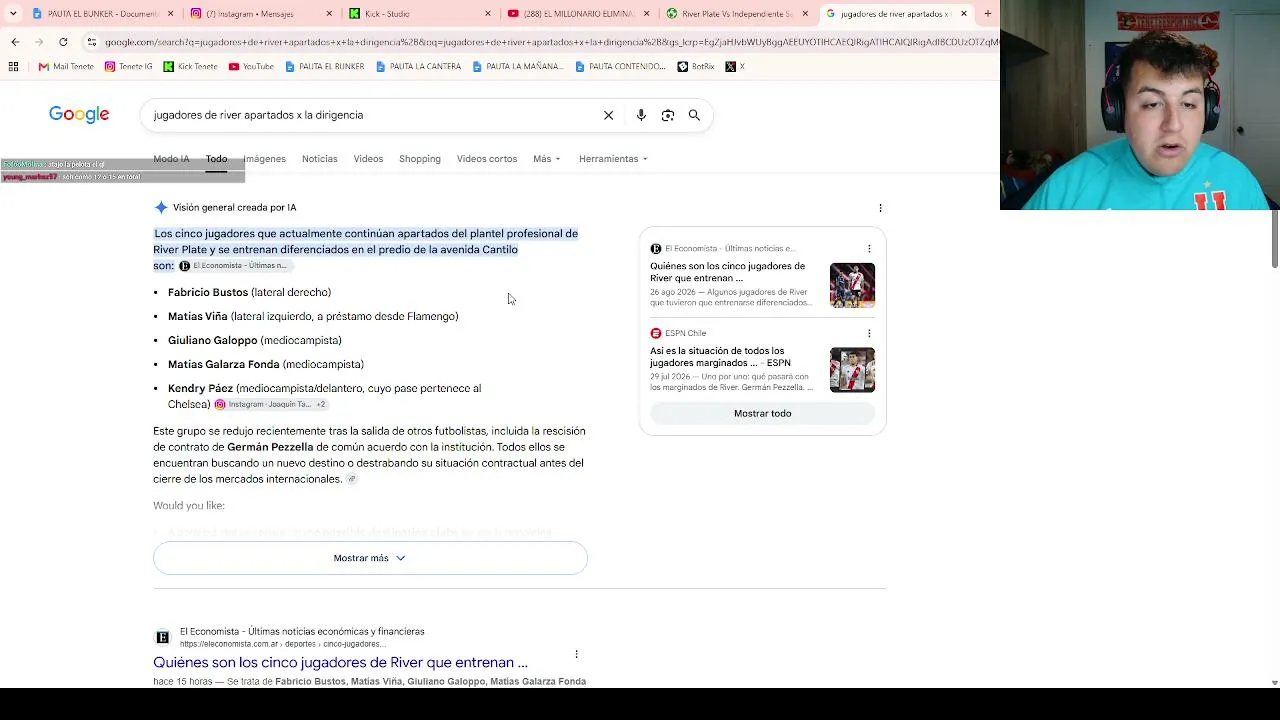Open El Economista card headline in sources panel
Screen dimensions: 1280x720
(x=727, y=272)
